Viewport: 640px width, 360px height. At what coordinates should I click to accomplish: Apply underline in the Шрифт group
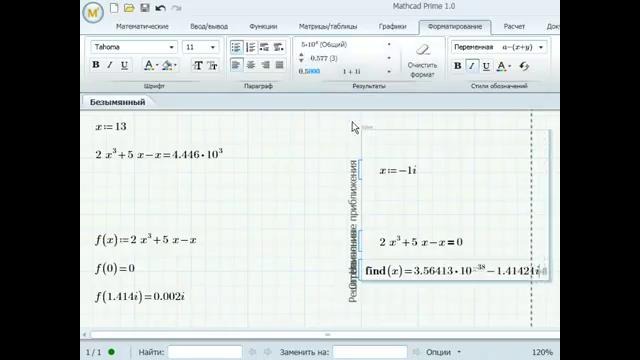[124, 65]
